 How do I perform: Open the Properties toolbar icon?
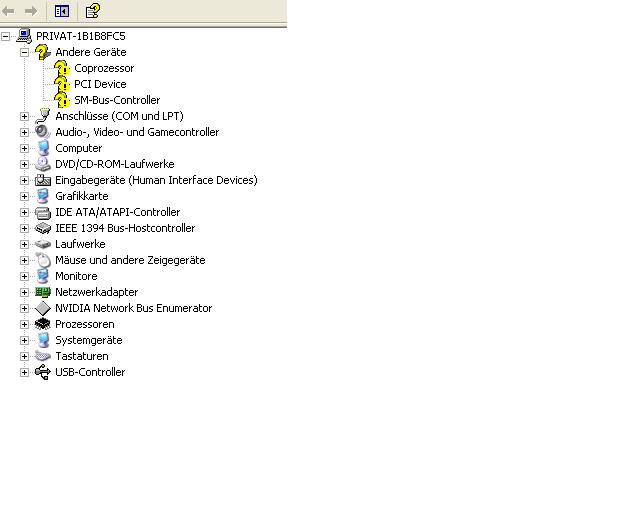click(x=92, y=11)
